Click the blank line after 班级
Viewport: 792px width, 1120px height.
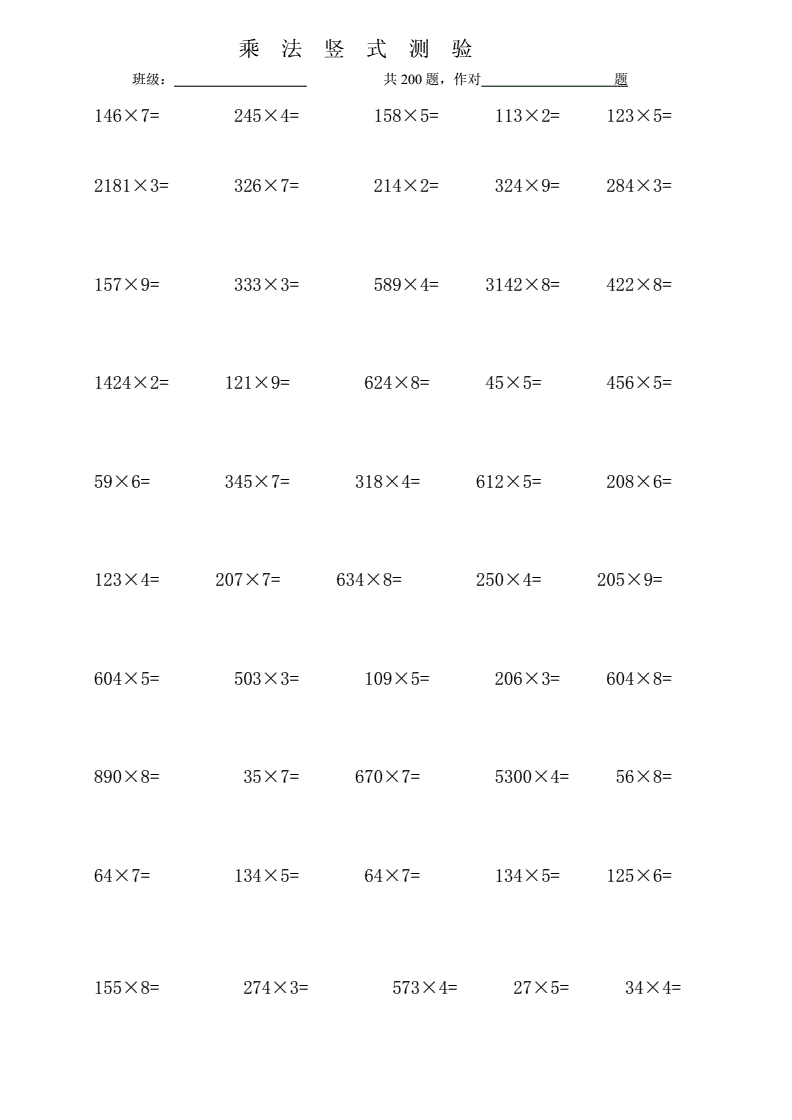pyautogui.click(x=240, y=82)
